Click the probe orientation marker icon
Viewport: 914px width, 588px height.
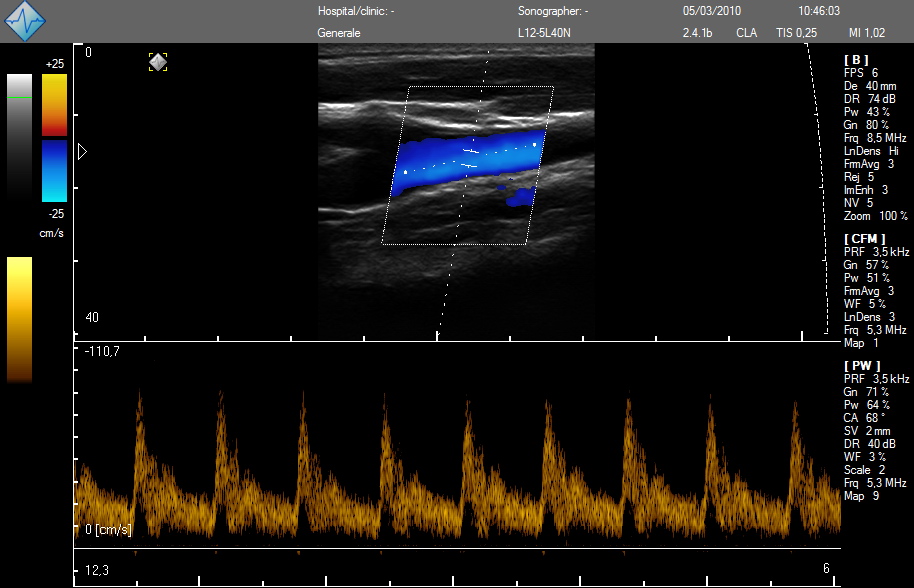tap(158, 62)
